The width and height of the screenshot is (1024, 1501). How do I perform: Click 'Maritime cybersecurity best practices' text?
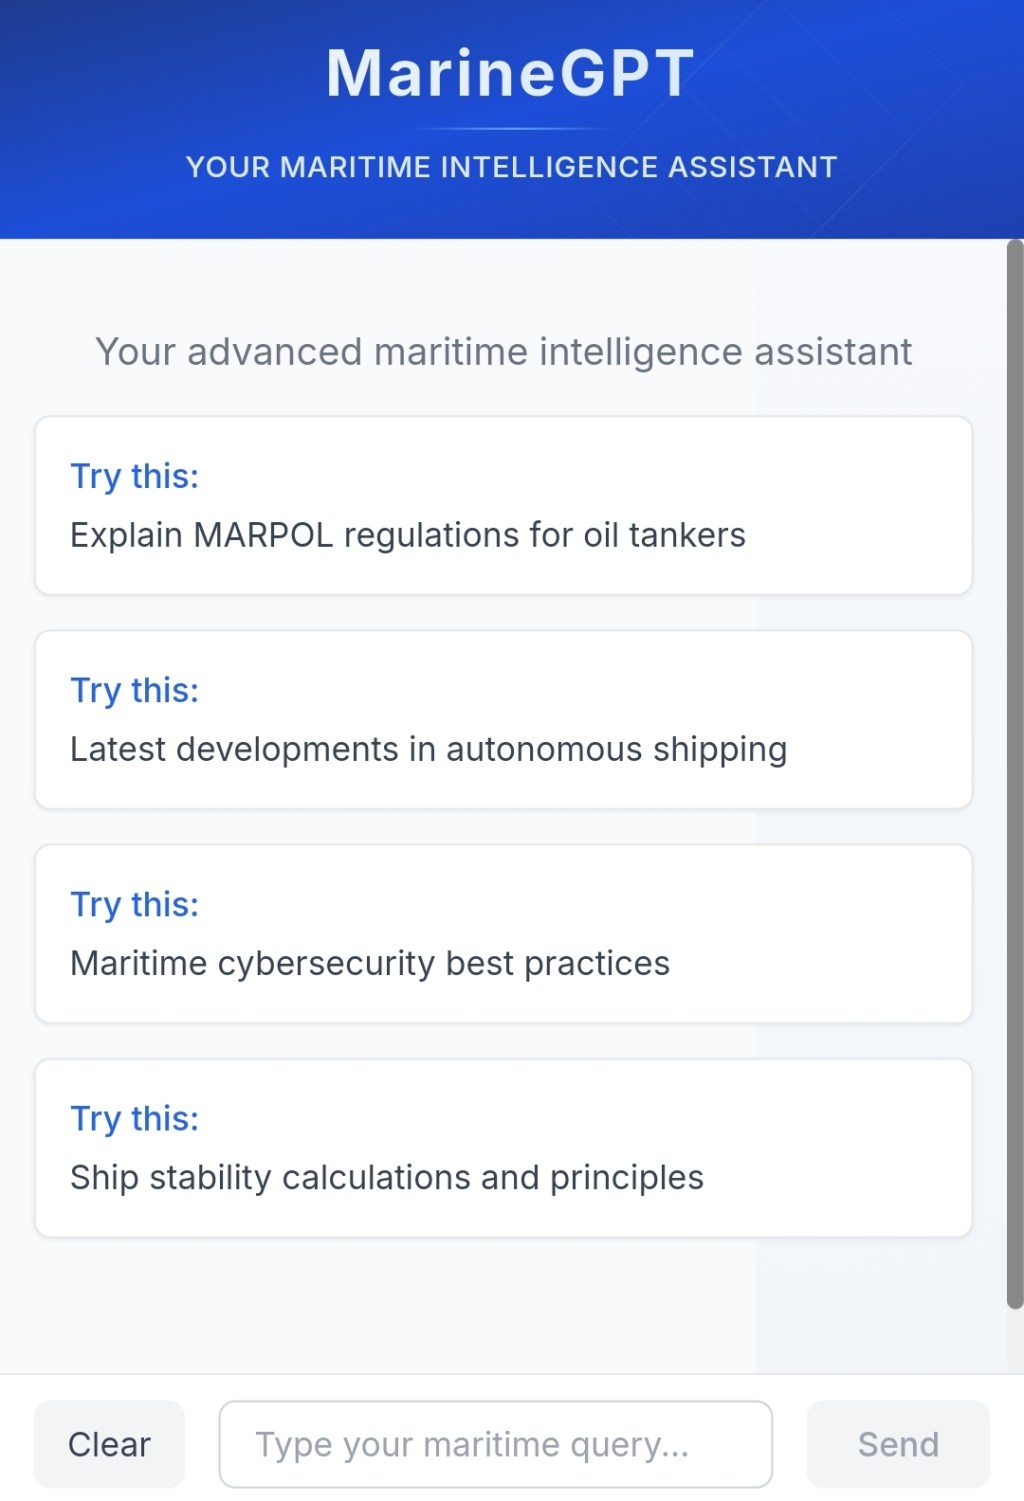click(369, 963)
